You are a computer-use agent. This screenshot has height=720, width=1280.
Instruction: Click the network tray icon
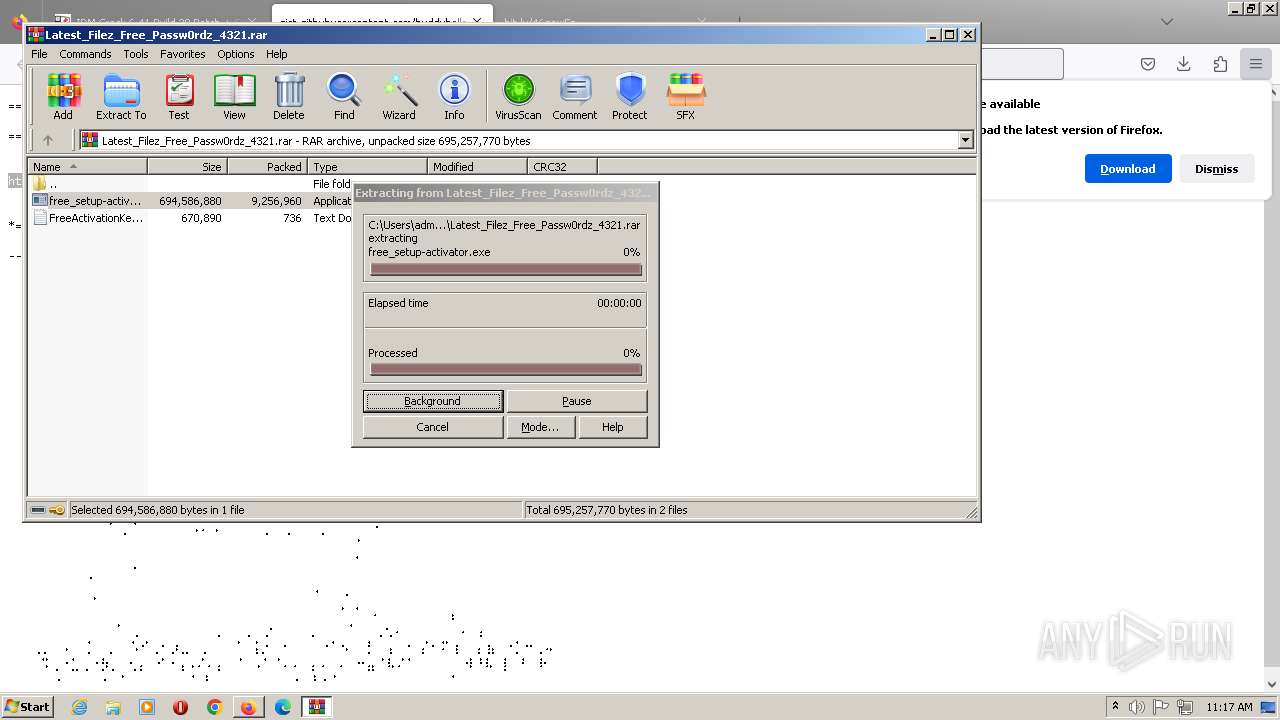(x=1185, y=707)
